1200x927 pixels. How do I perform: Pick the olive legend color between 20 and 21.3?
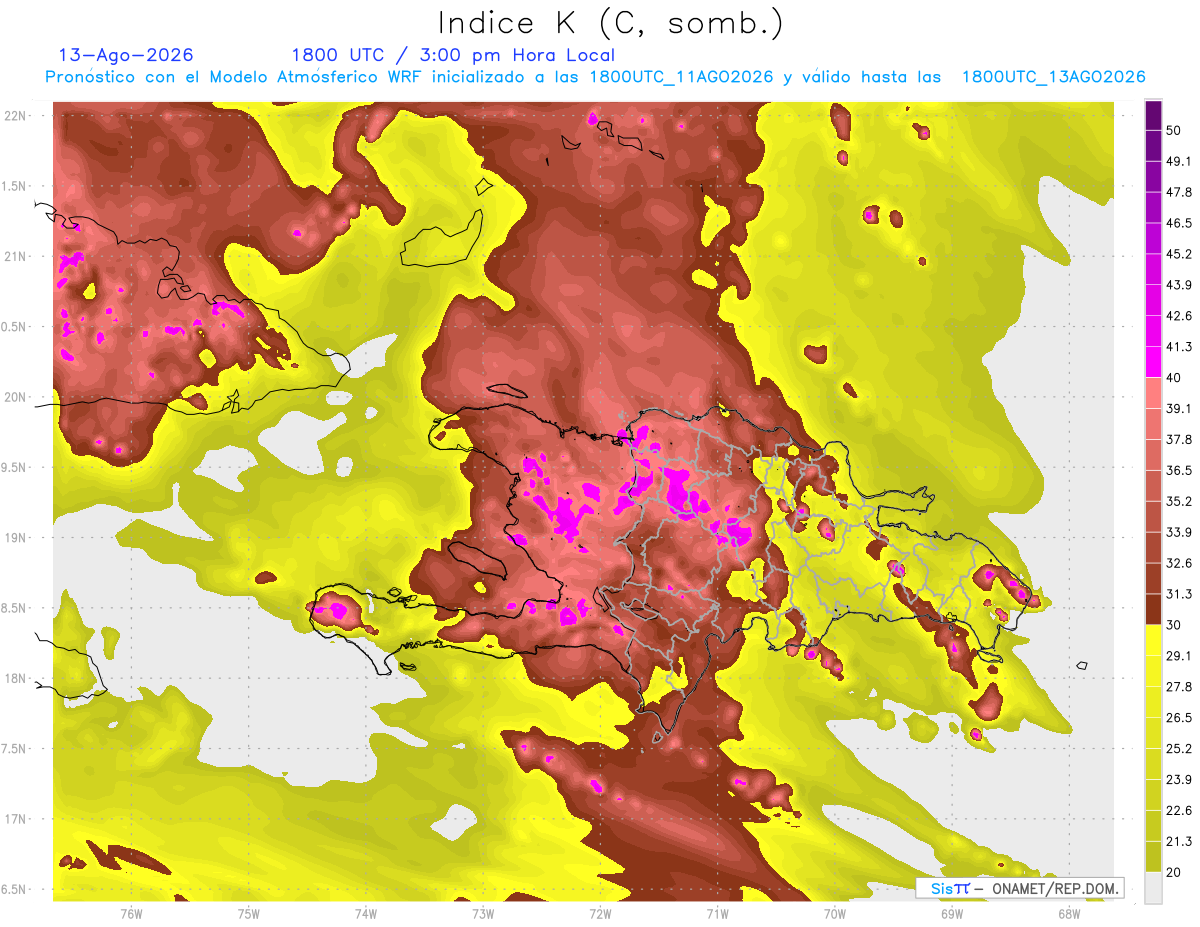(1153, 858)
